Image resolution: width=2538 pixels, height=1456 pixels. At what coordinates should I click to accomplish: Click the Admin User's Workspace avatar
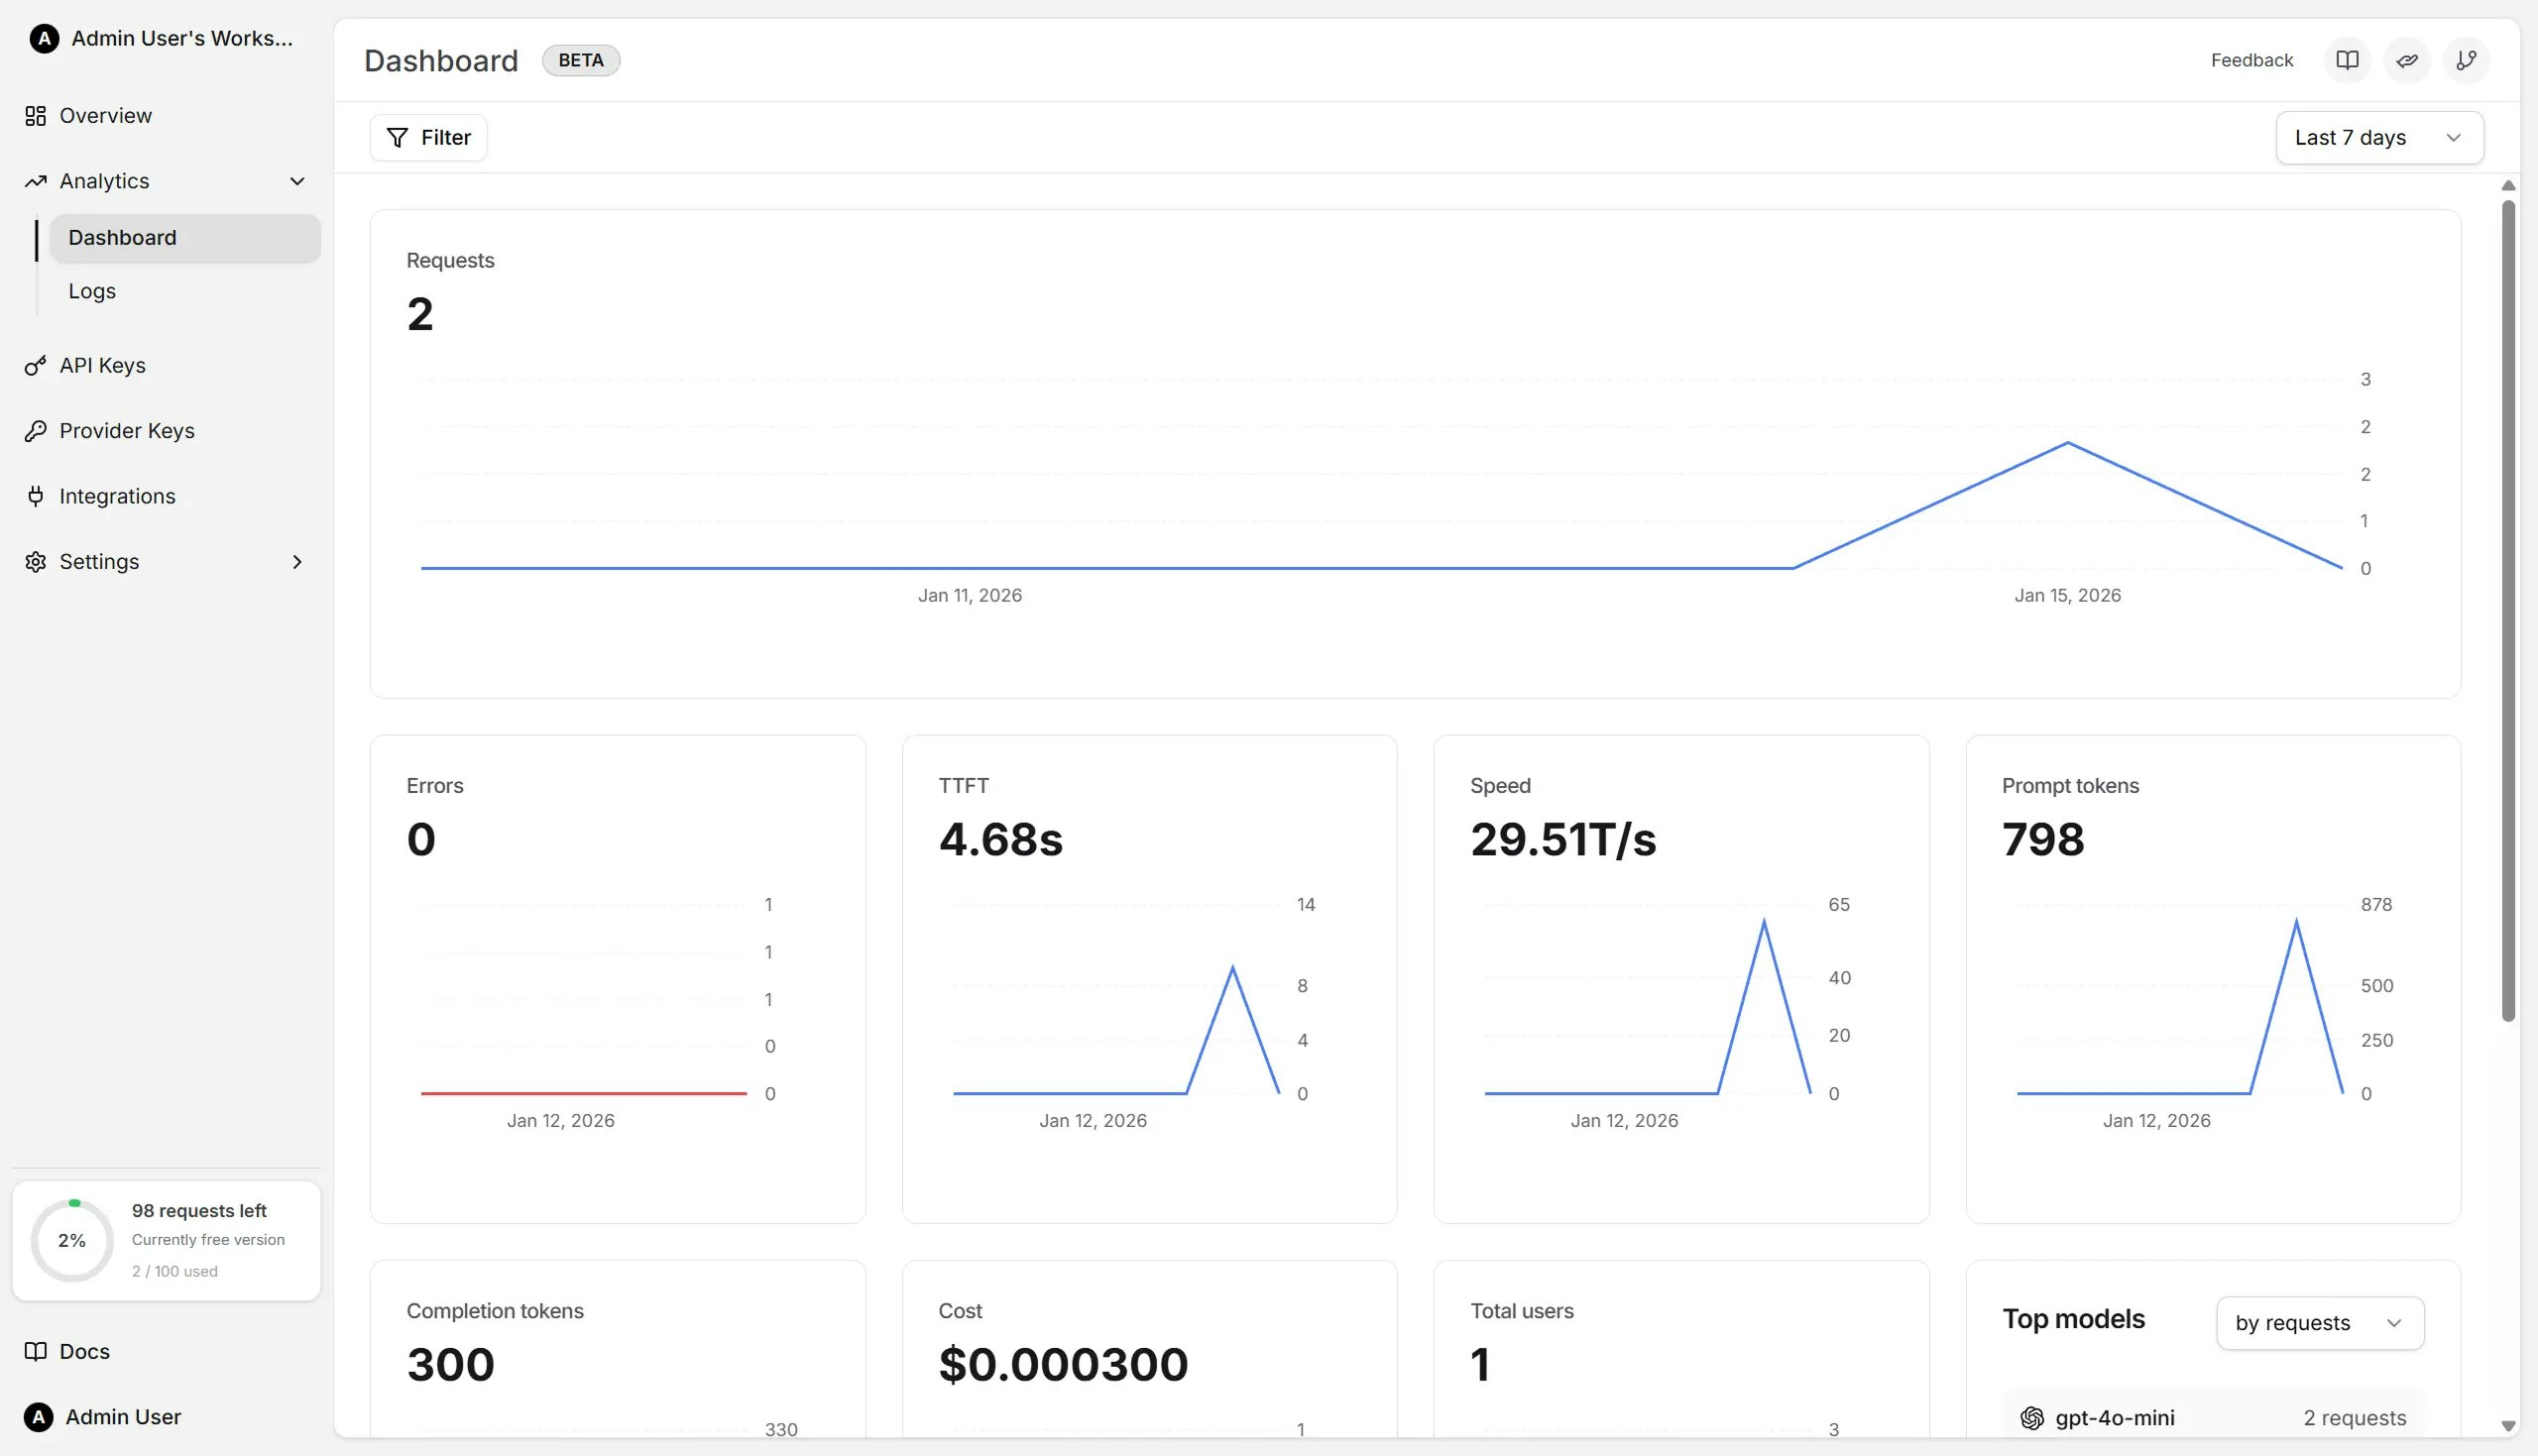click(44, 38)
